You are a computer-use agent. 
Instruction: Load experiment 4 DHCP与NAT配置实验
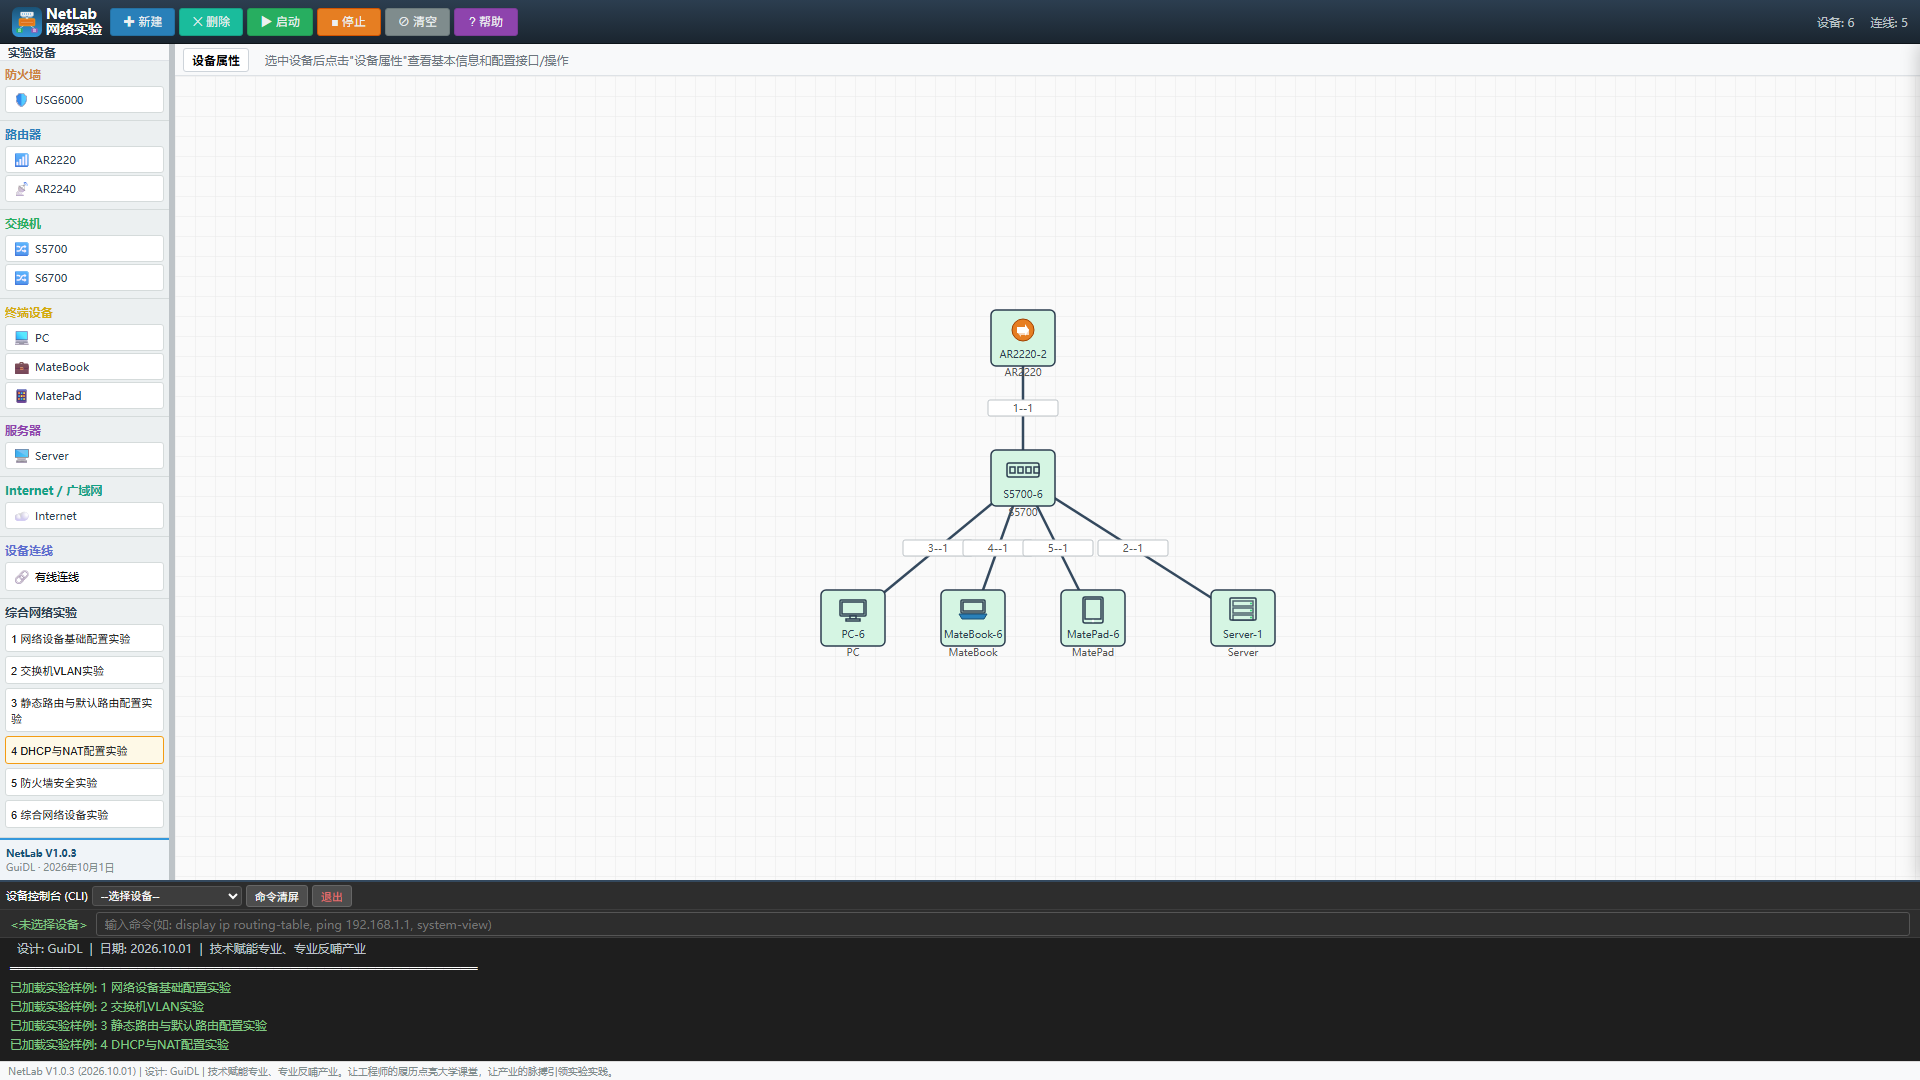84,751
